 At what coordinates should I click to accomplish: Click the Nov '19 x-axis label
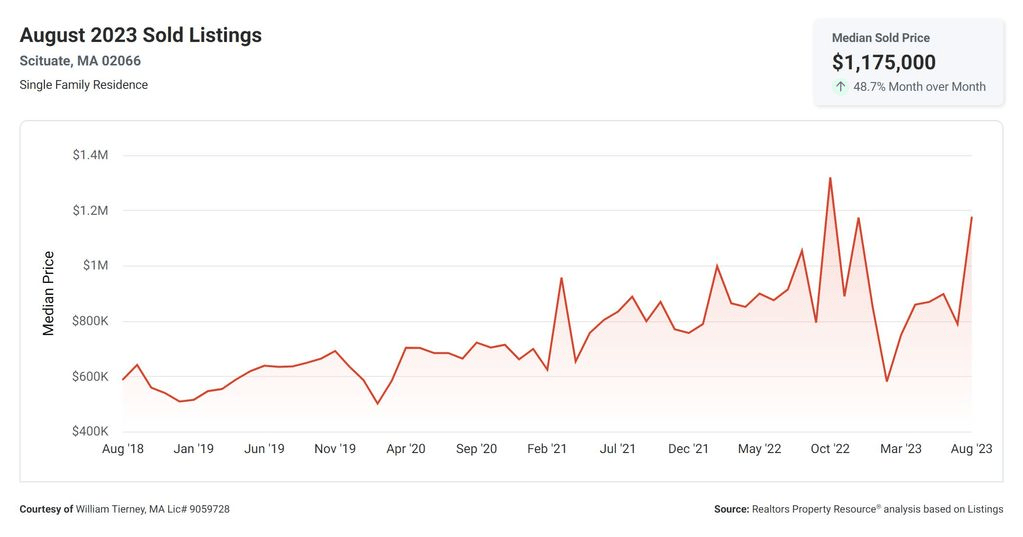coord(335,449)
